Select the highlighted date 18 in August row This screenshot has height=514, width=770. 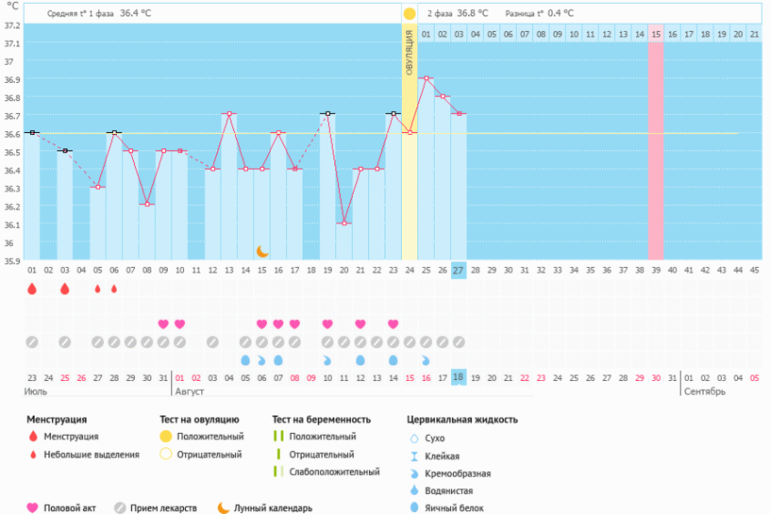(x=459, y=377)
